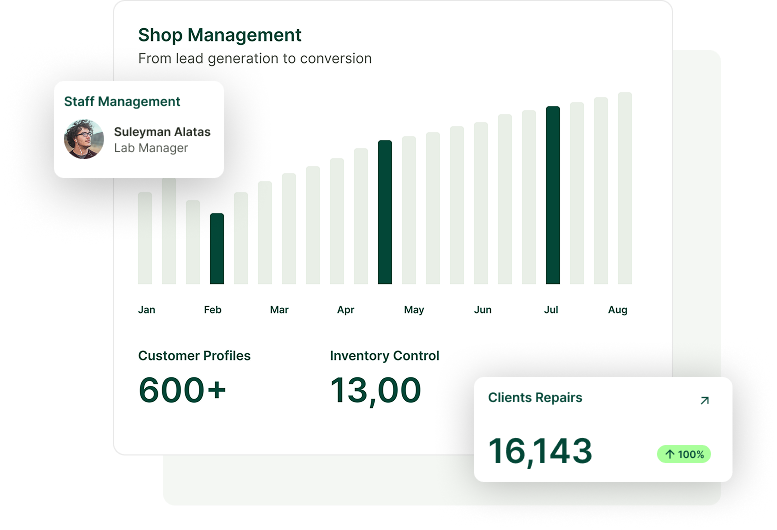Click the dark green February bar
The image size is (777, 530).
(217, 248)
